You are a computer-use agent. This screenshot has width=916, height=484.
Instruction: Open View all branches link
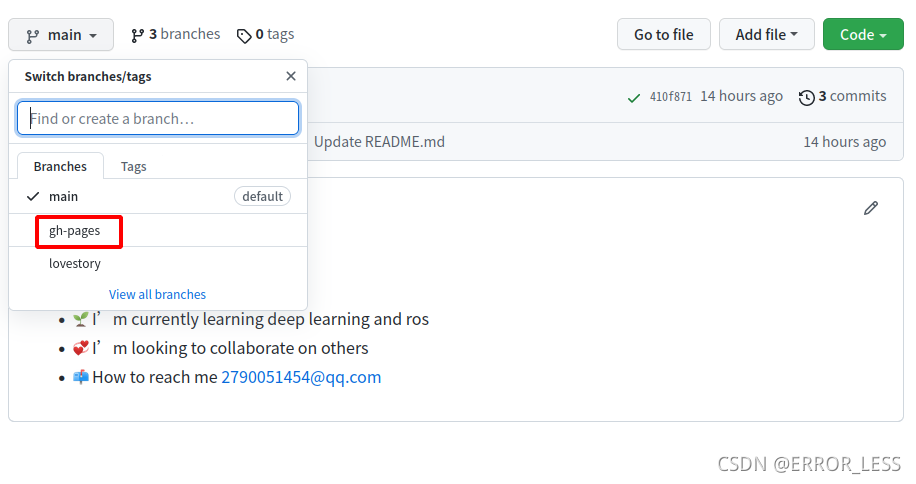pos(157,294)
